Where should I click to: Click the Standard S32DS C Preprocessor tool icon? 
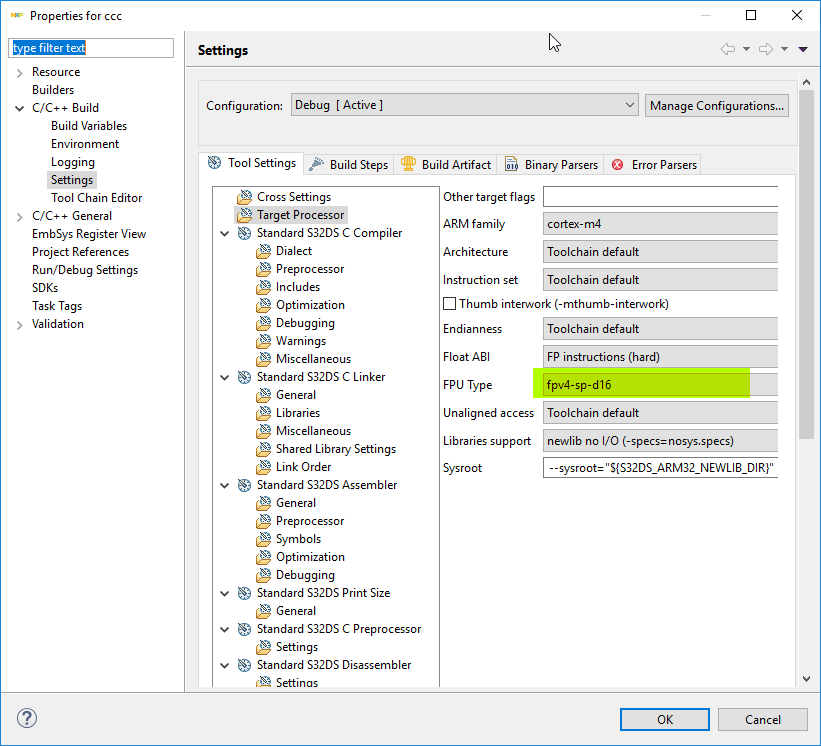(x=245, y=629)
